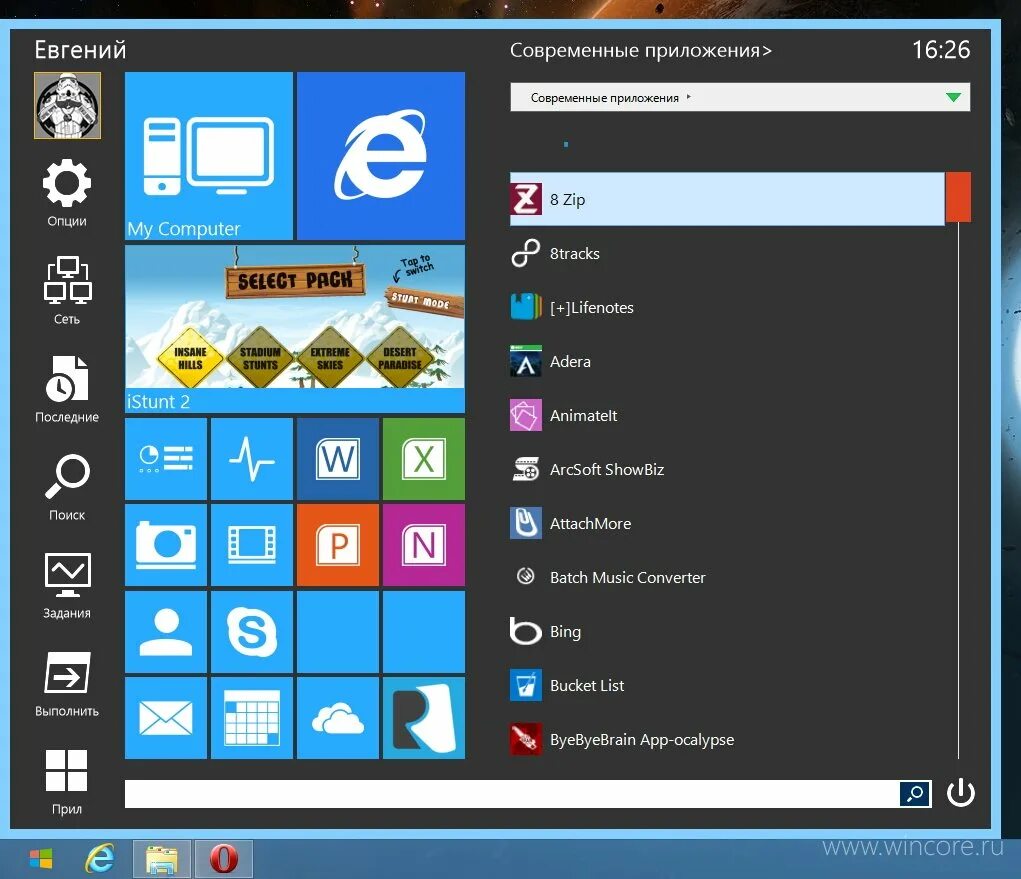Open the pulse line health tile

point(251,459)
